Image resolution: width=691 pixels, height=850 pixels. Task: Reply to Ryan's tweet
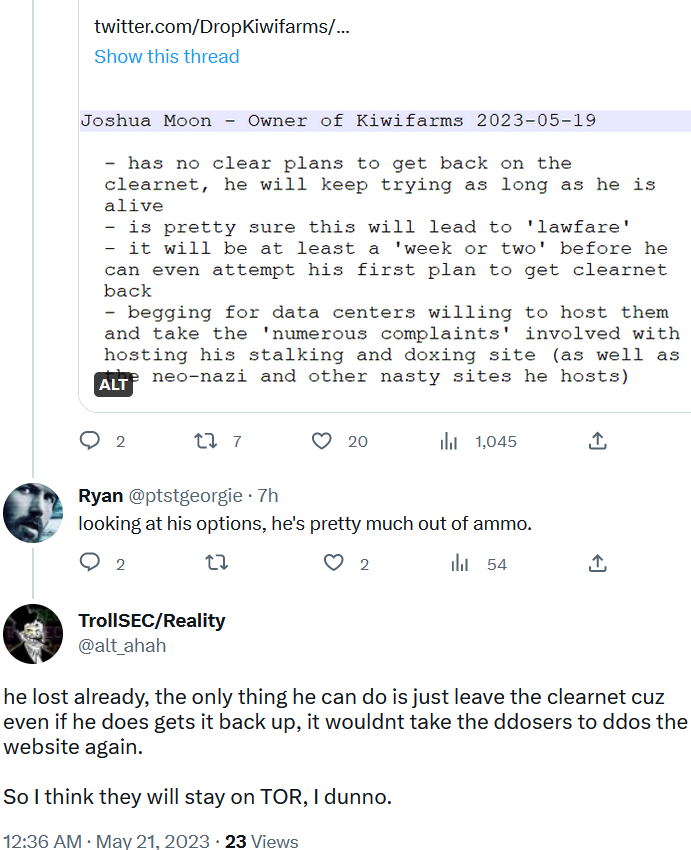point(90,564)
